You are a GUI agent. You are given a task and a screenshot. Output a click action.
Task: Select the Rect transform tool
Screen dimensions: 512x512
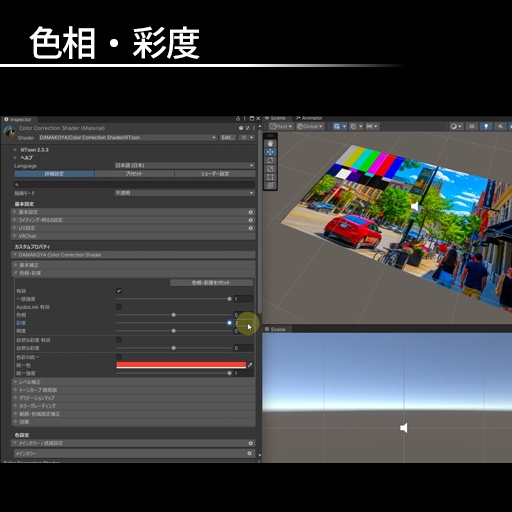270,177
